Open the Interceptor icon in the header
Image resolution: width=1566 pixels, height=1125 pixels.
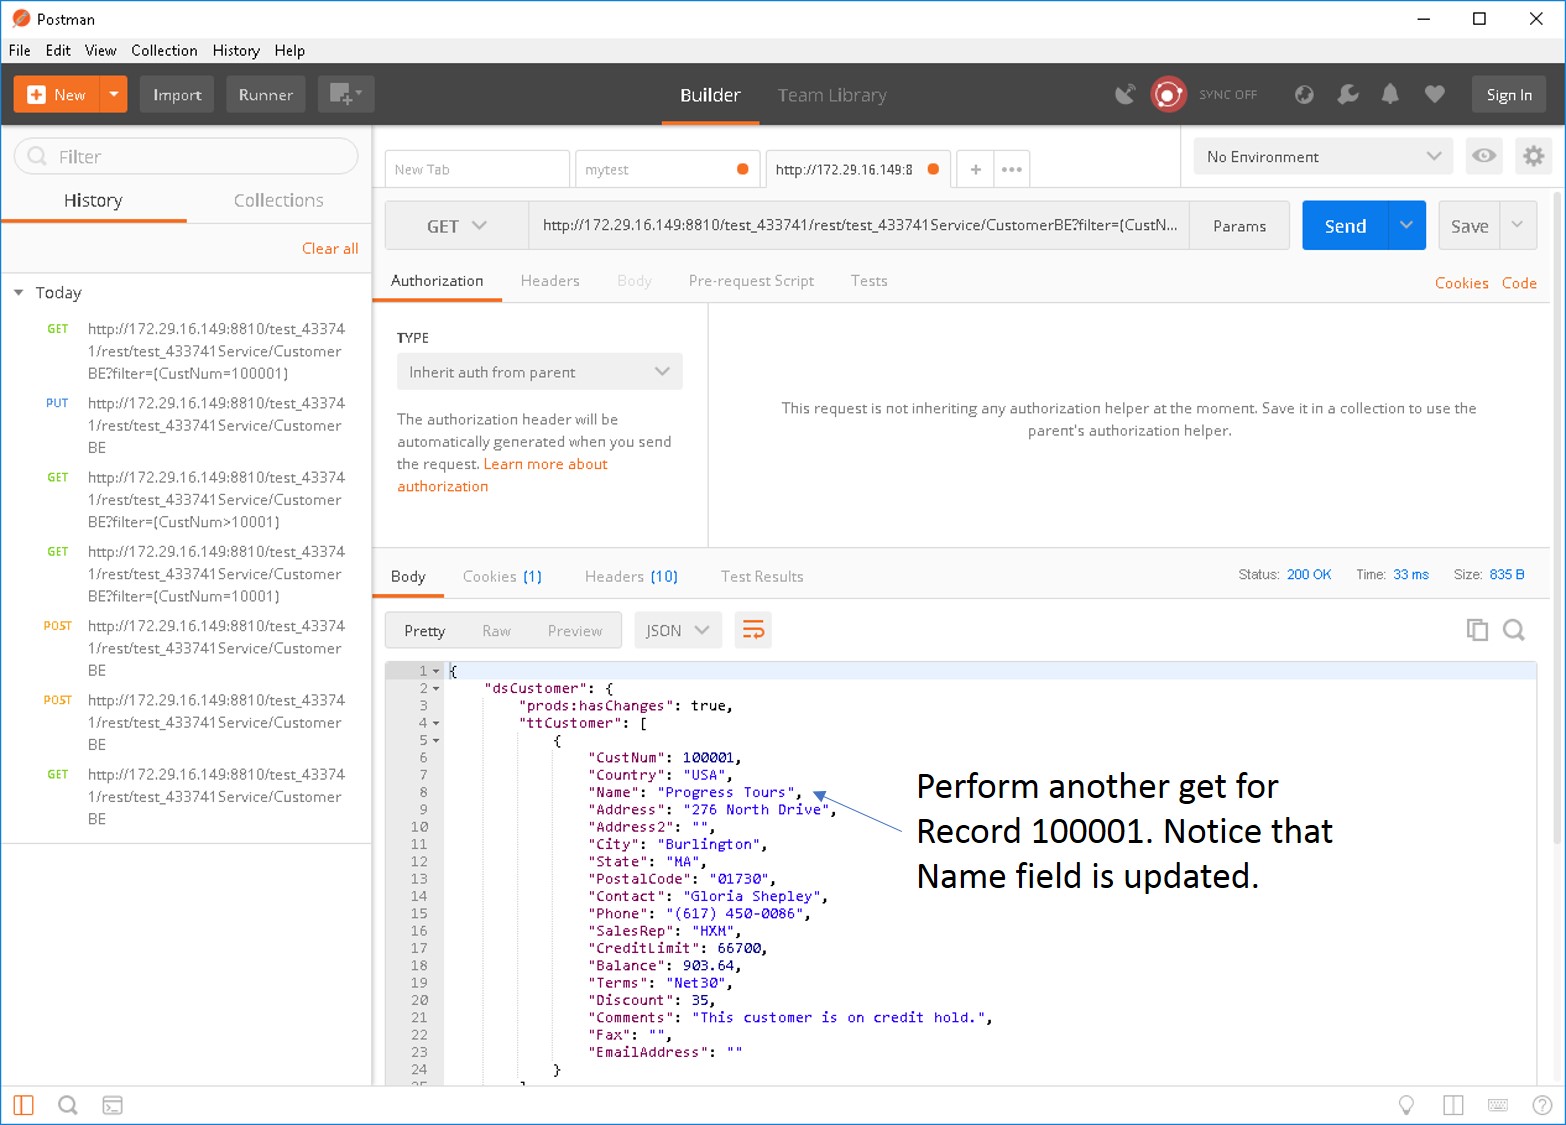1125,94
